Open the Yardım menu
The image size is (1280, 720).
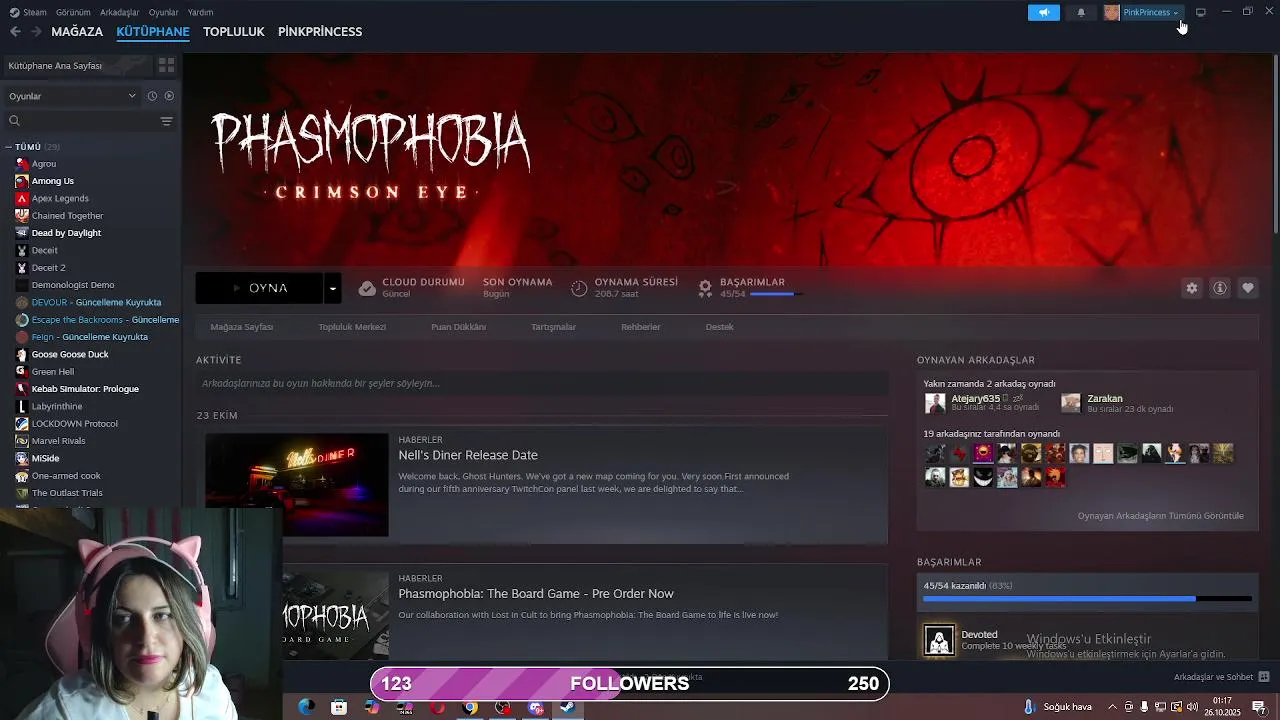pos(200,12)
